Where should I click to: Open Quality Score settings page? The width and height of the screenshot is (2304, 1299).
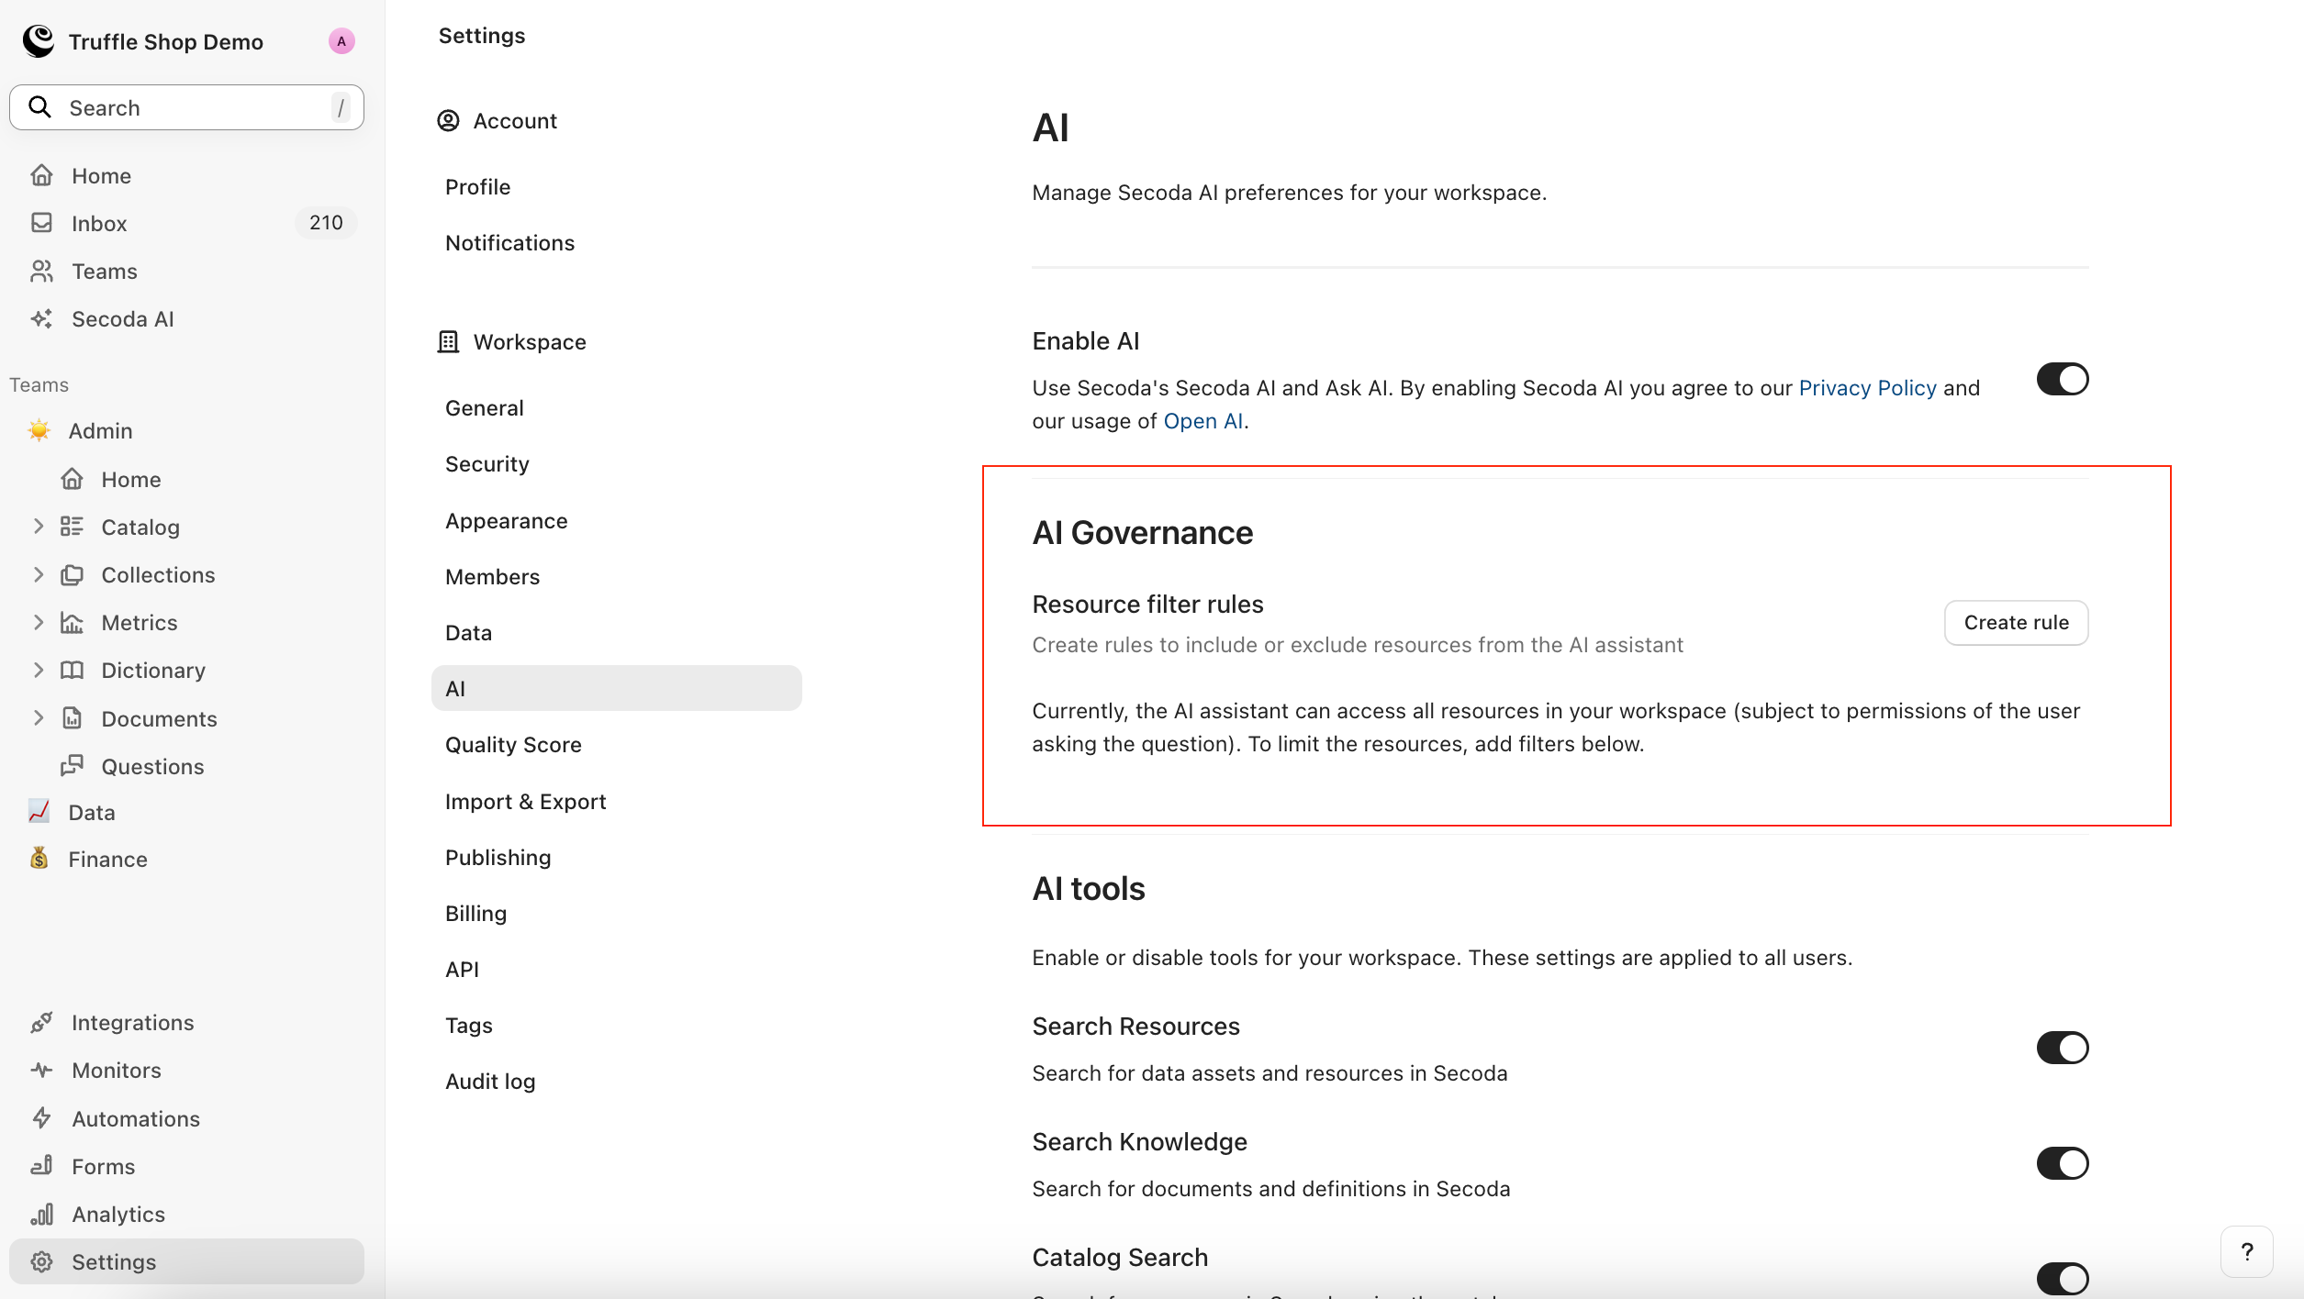513,745
